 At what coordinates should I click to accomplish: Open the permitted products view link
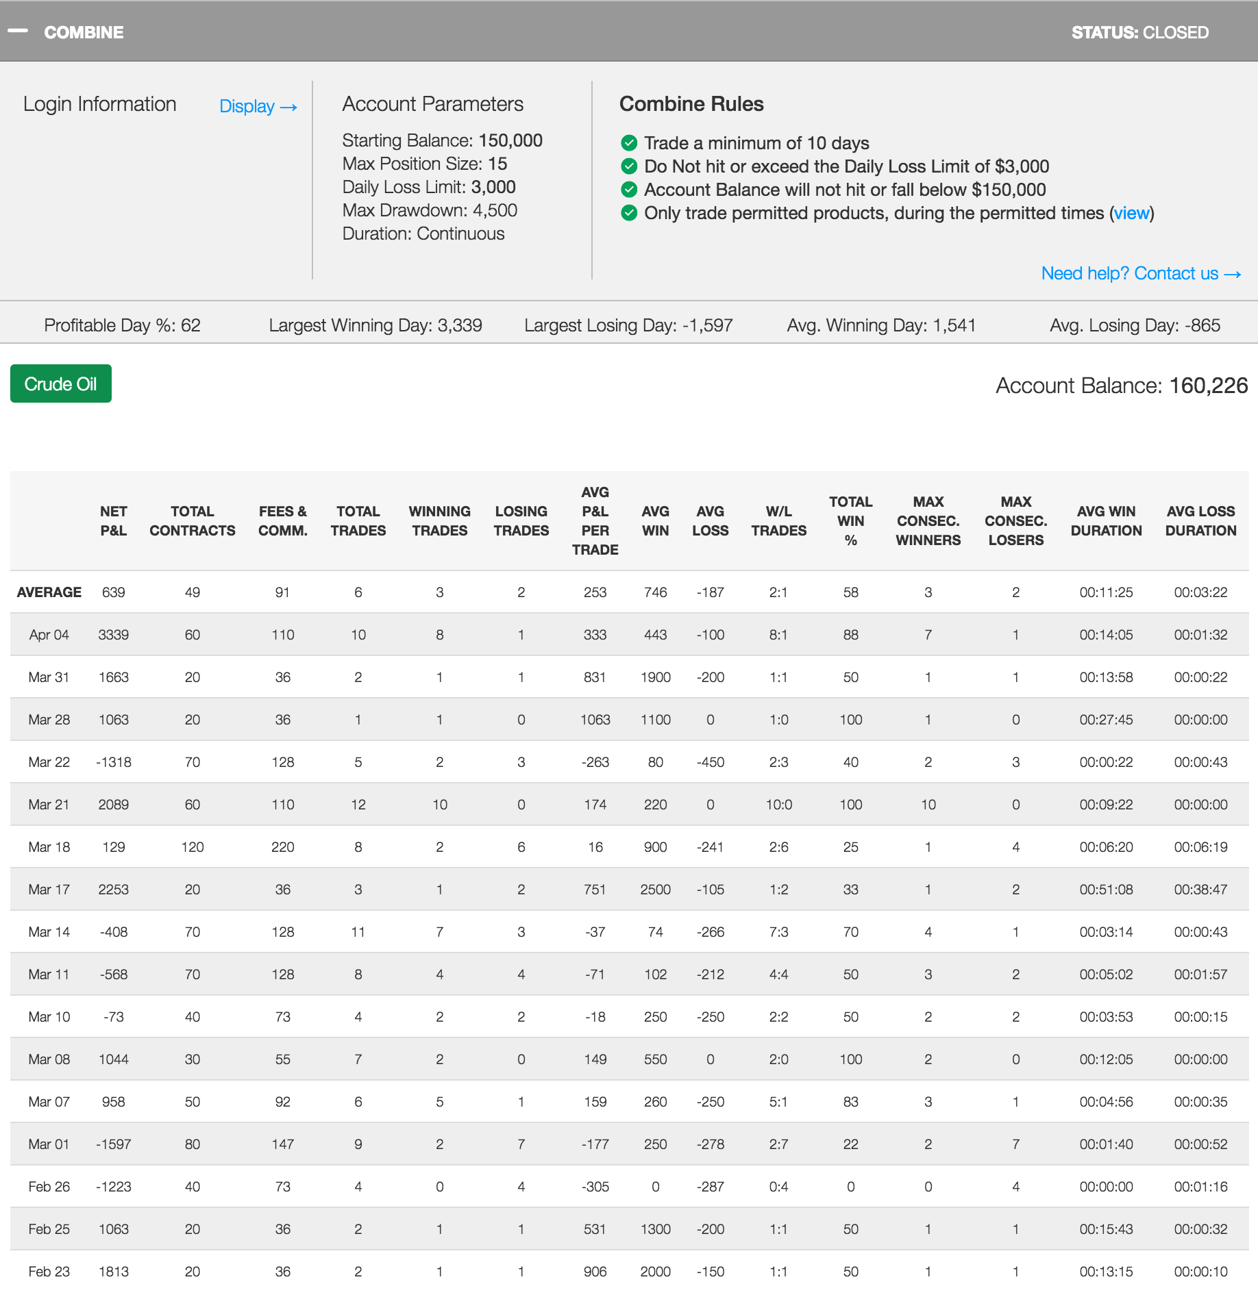[x=1131, y=213]
